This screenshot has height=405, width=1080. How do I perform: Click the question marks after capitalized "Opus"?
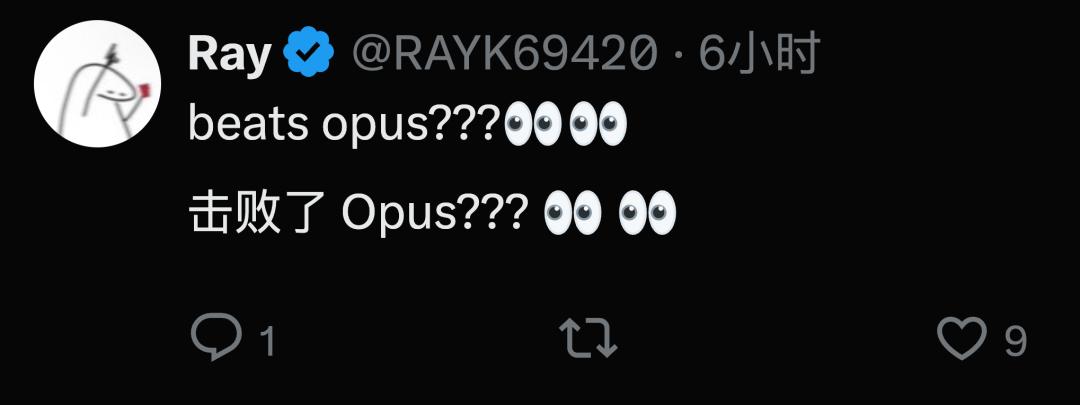493,214
